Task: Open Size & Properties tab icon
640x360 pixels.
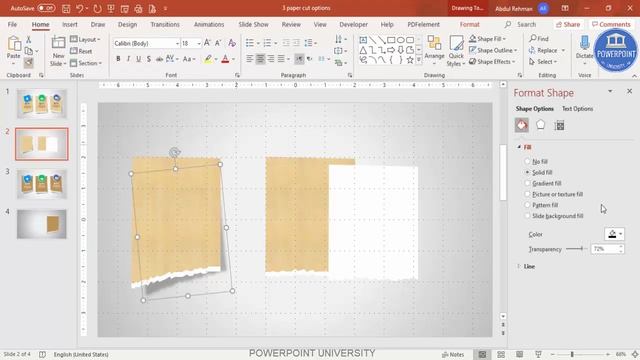Action: (x=560, y=125)
